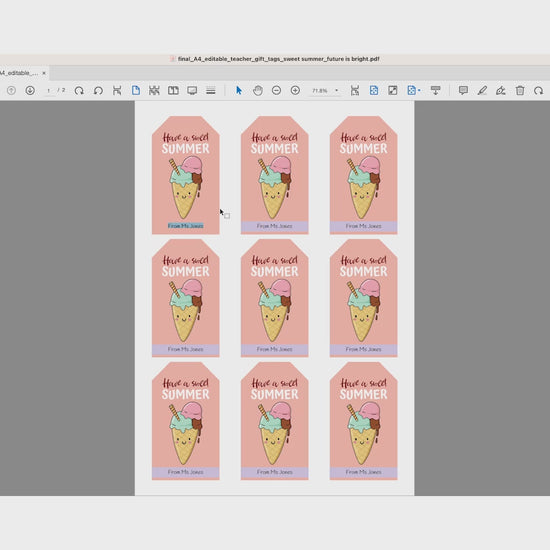Click From Ms Jones on bottom left tag

click(186, 472)
